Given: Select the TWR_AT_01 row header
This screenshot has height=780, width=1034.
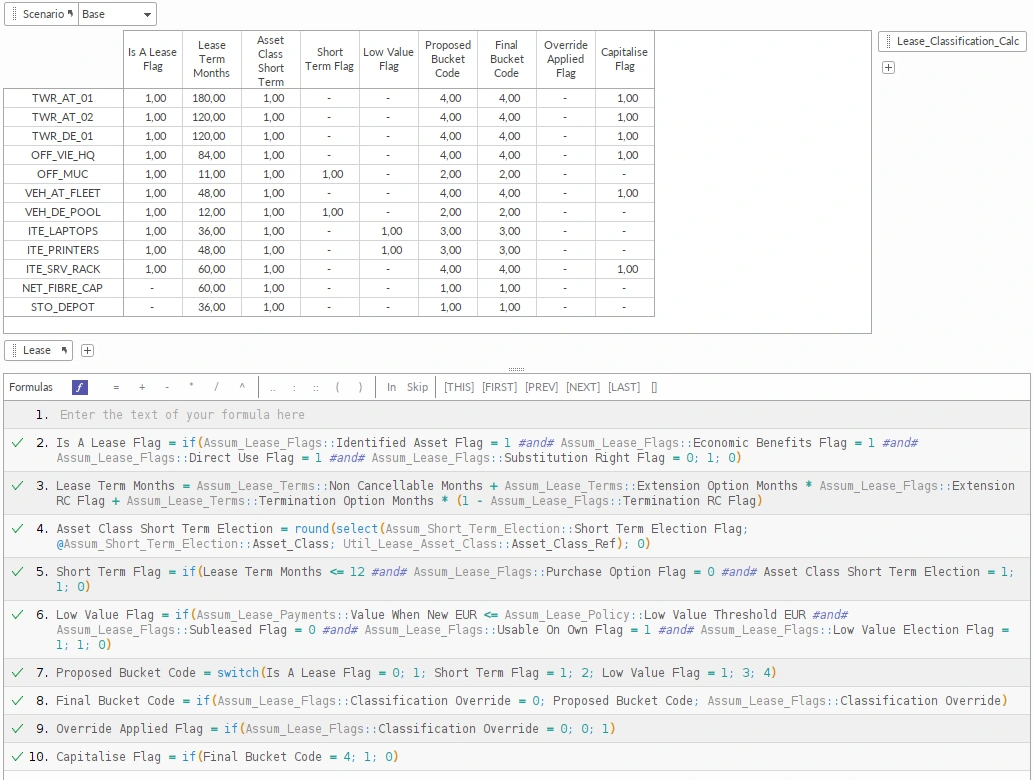Looking at the screenshot, I should [x=63, y=98].
